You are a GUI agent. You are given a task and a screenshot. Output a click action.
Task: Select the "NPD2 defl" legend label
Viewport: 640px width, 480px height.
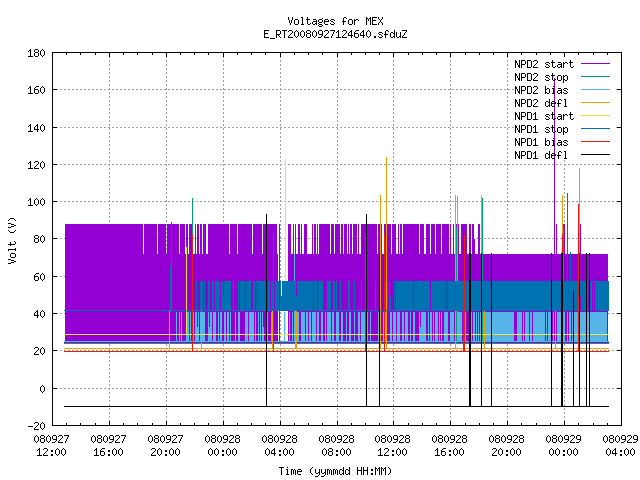click(x=541, y=103)
